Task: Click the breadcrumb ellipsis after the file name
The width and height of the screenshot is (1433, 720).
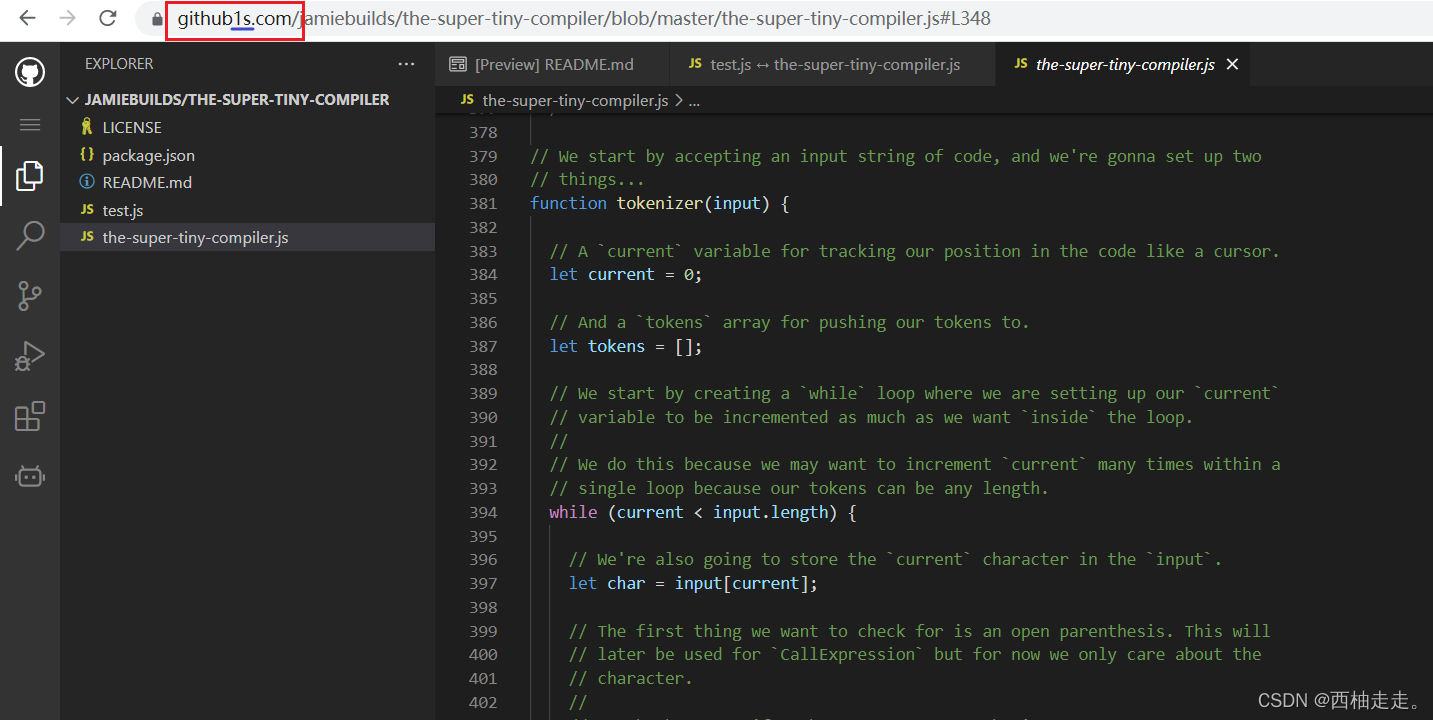Action: coord(695,101)
